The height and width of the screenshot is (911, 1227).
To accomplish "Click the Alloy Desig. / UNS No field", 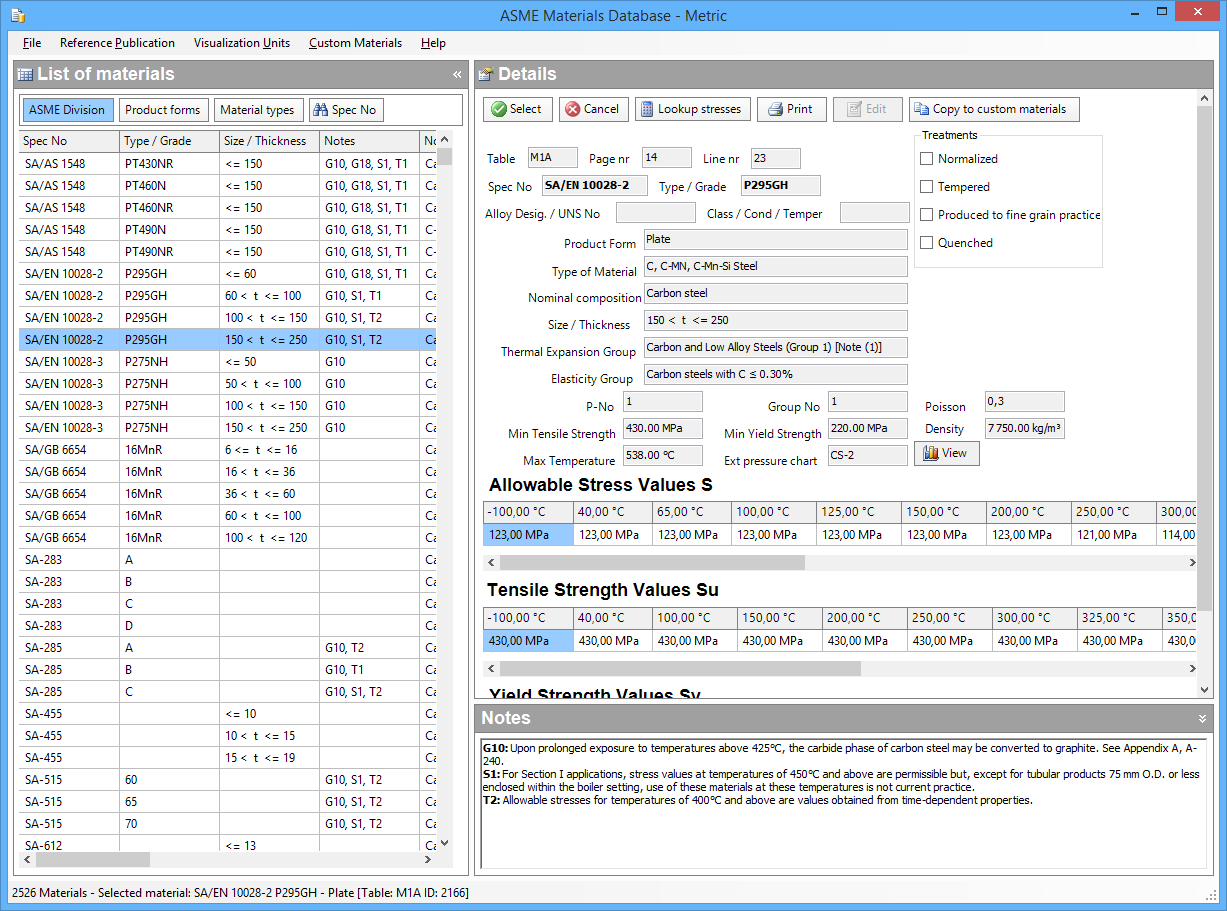I will [655, 213].
